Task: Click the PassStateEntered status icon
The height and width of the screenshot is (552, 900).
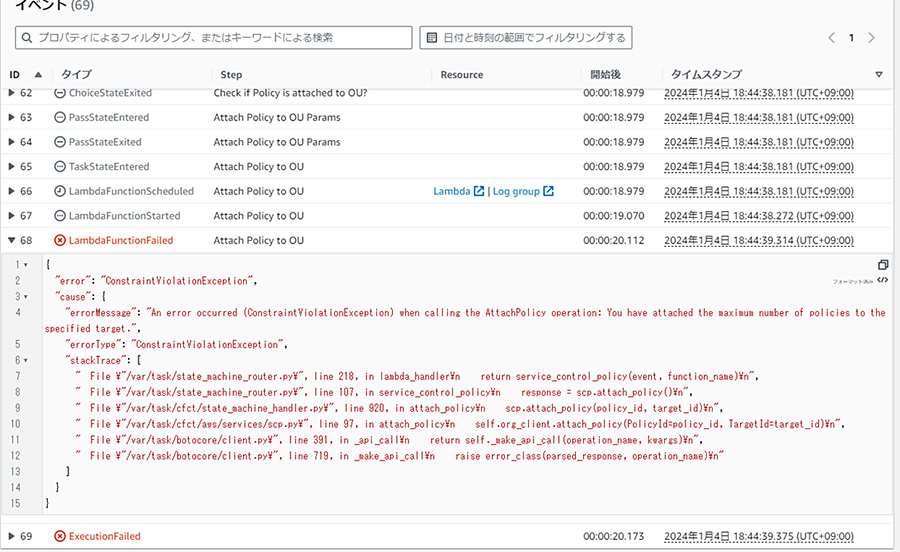Action: (60, 118)
